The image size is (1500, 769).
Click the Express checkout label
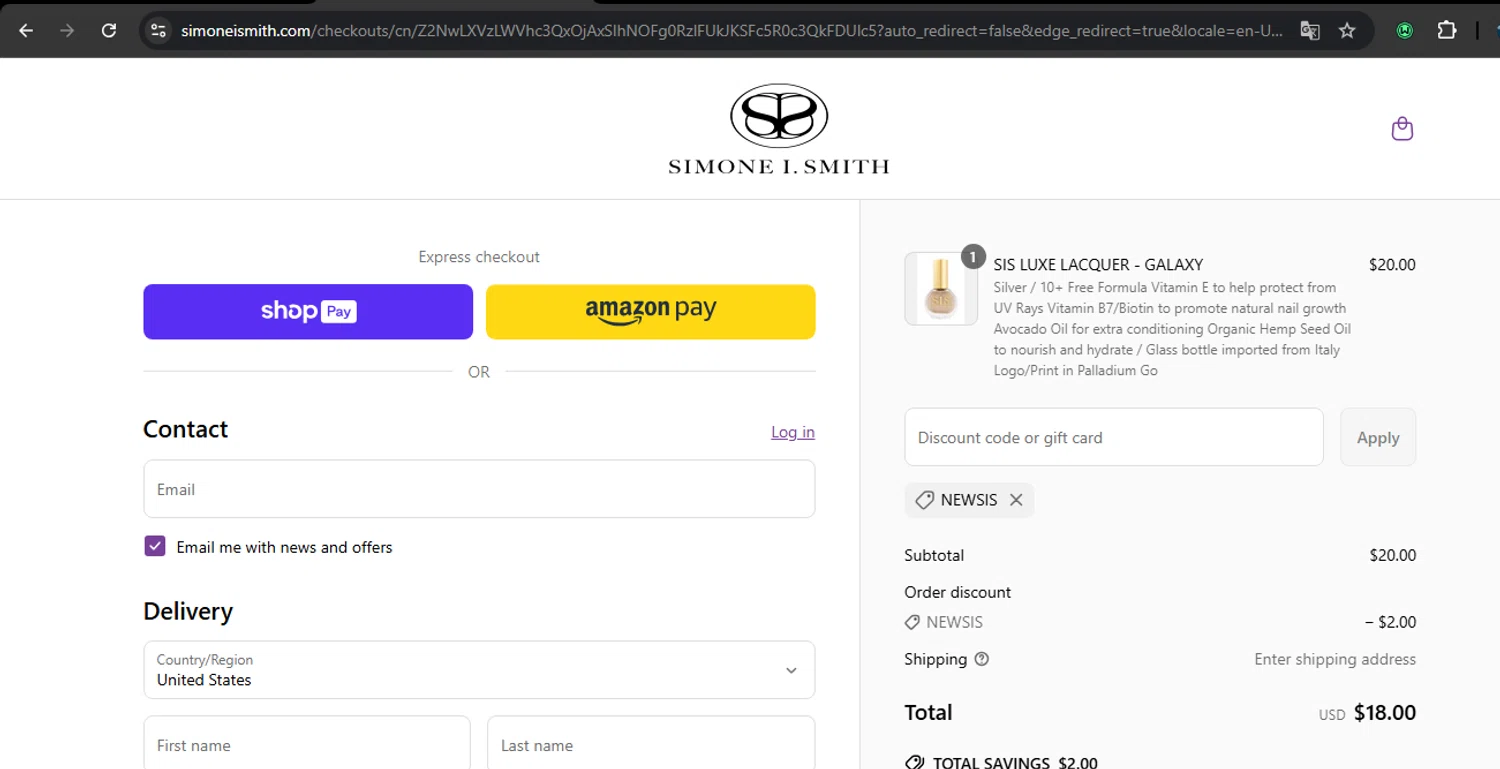click(479, 257)
